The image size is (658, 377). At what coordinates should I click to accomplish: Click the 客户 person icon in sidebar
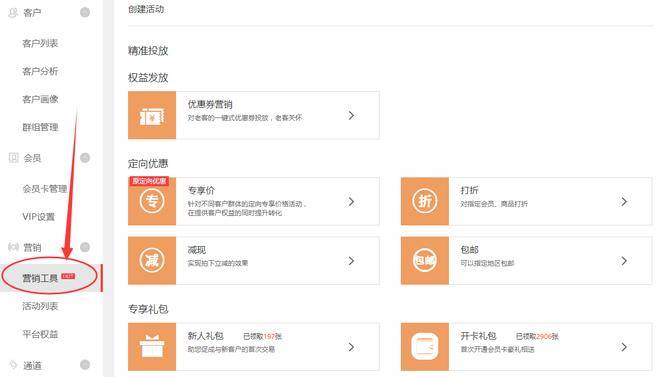pyautogui.click(x=13, y=13)
